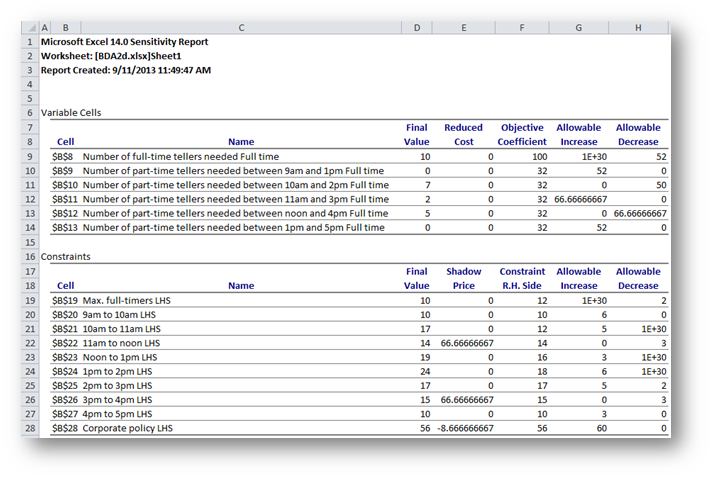The image size is (713, 480).
Task: Click the 'Corporate policy LHS' constraint name
Action: [127, 428]
